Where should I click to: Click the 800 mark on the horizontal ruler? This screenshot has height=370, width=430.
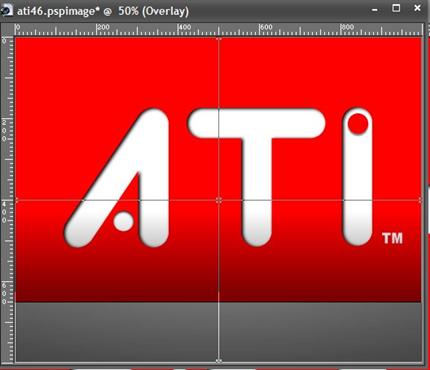(x=347, y=27)
